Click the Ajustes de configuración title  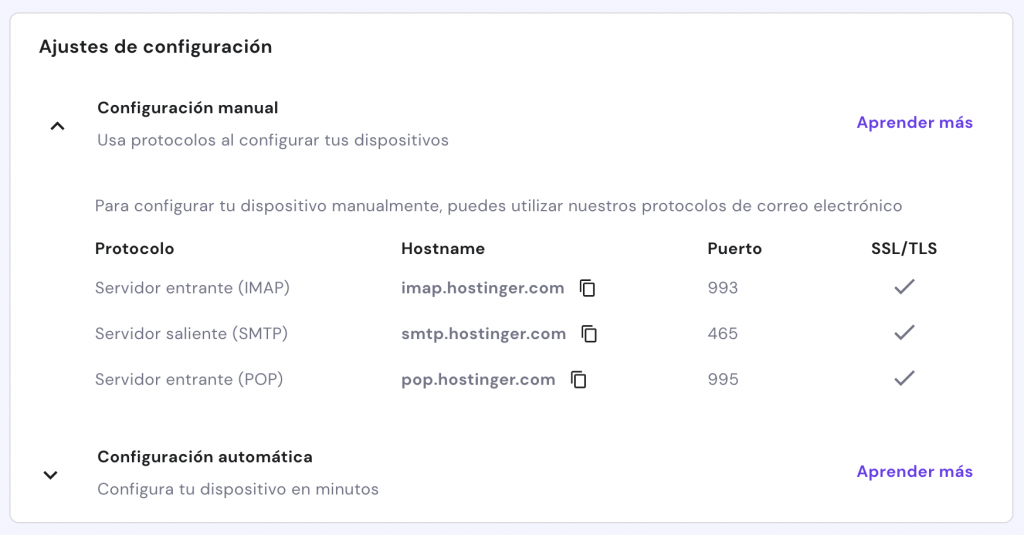pyautogui.click(x=155, y=46)
